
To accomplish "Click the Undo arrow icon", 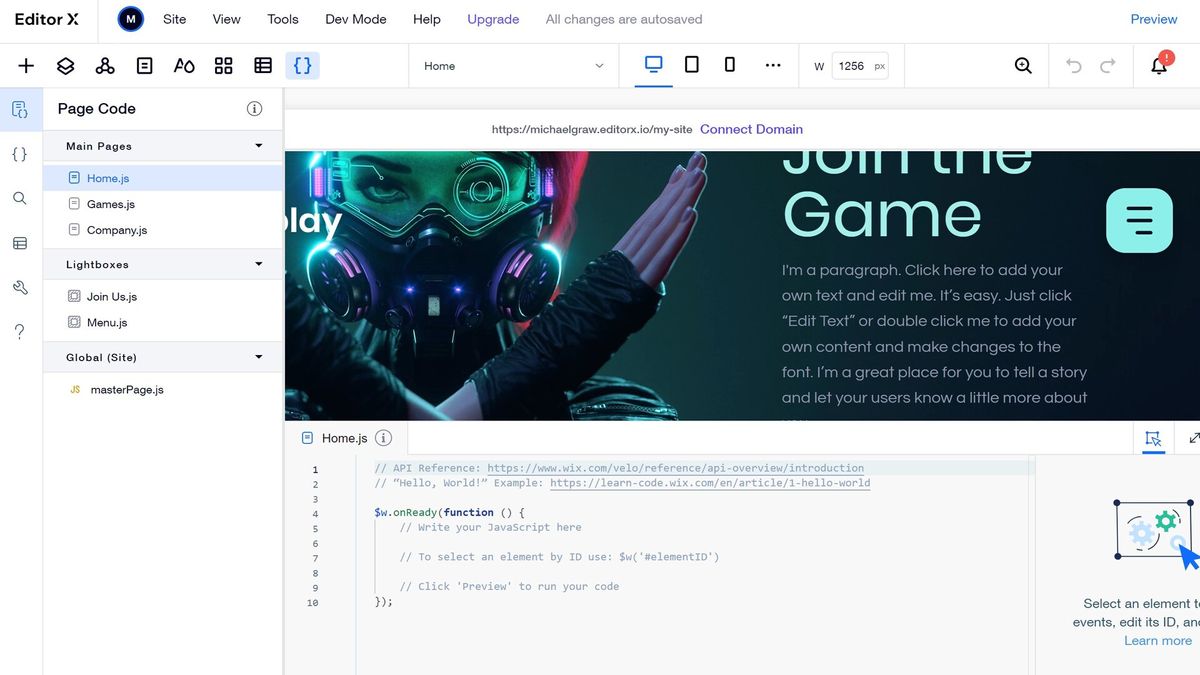I will point(1072,65).
